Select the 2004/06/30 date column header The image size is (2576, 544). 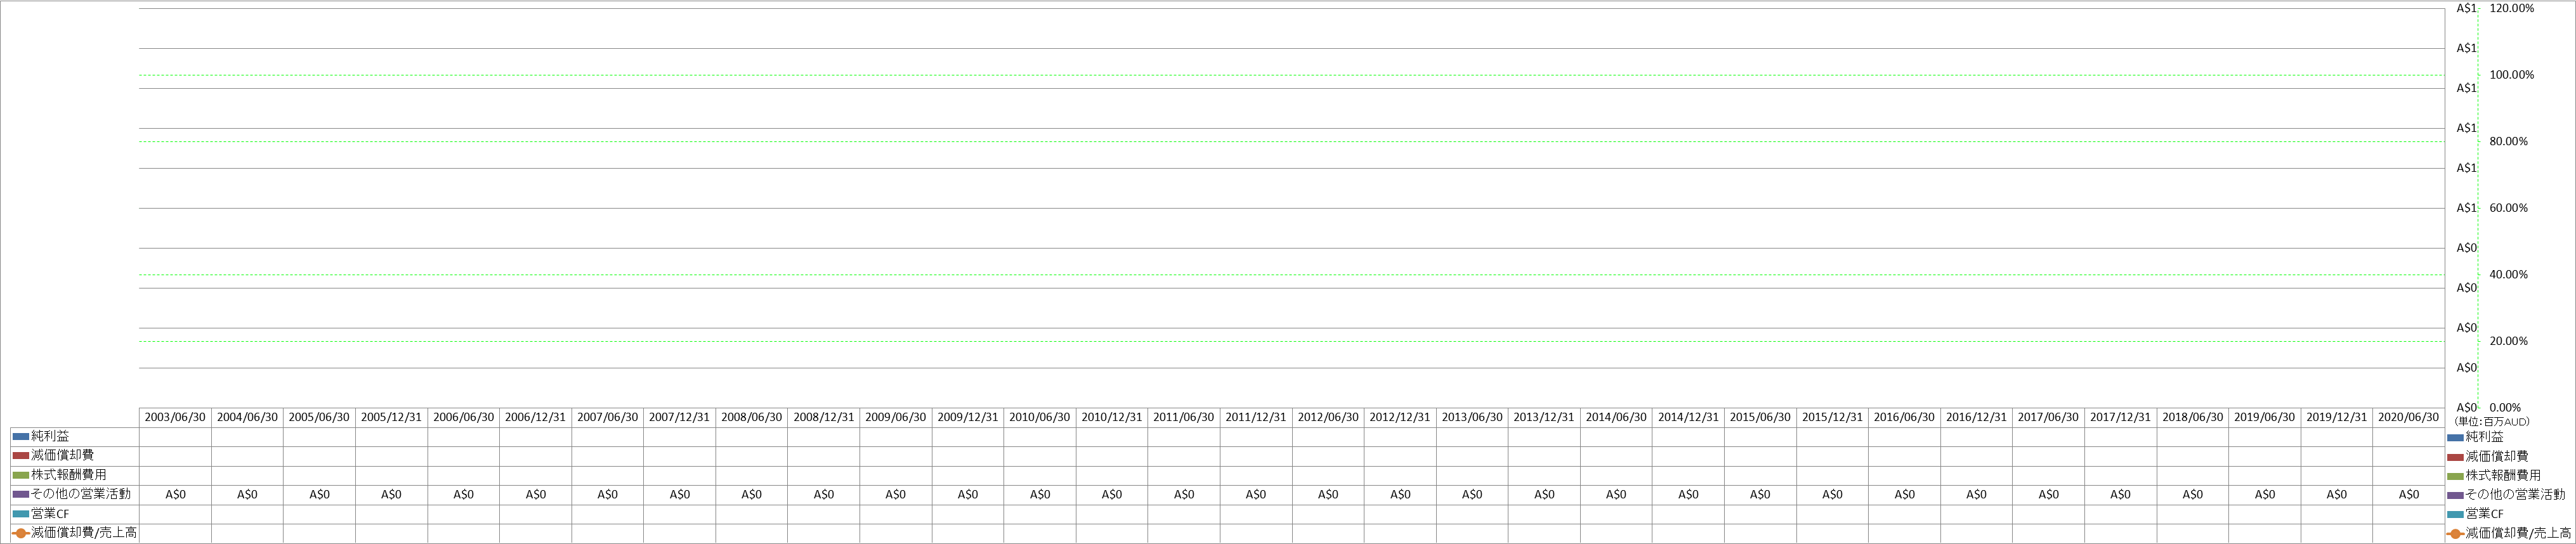[x=247, y=417]
